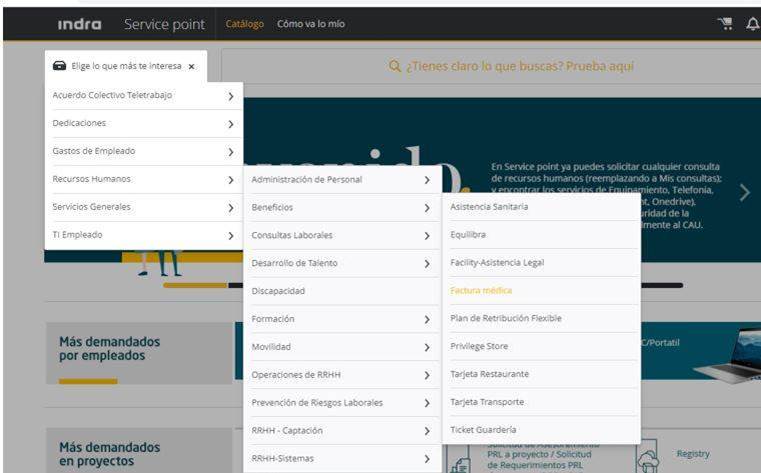Open the Catálogo tab
This screenshot has width=761, height=473.
click(x=244, y=24)
